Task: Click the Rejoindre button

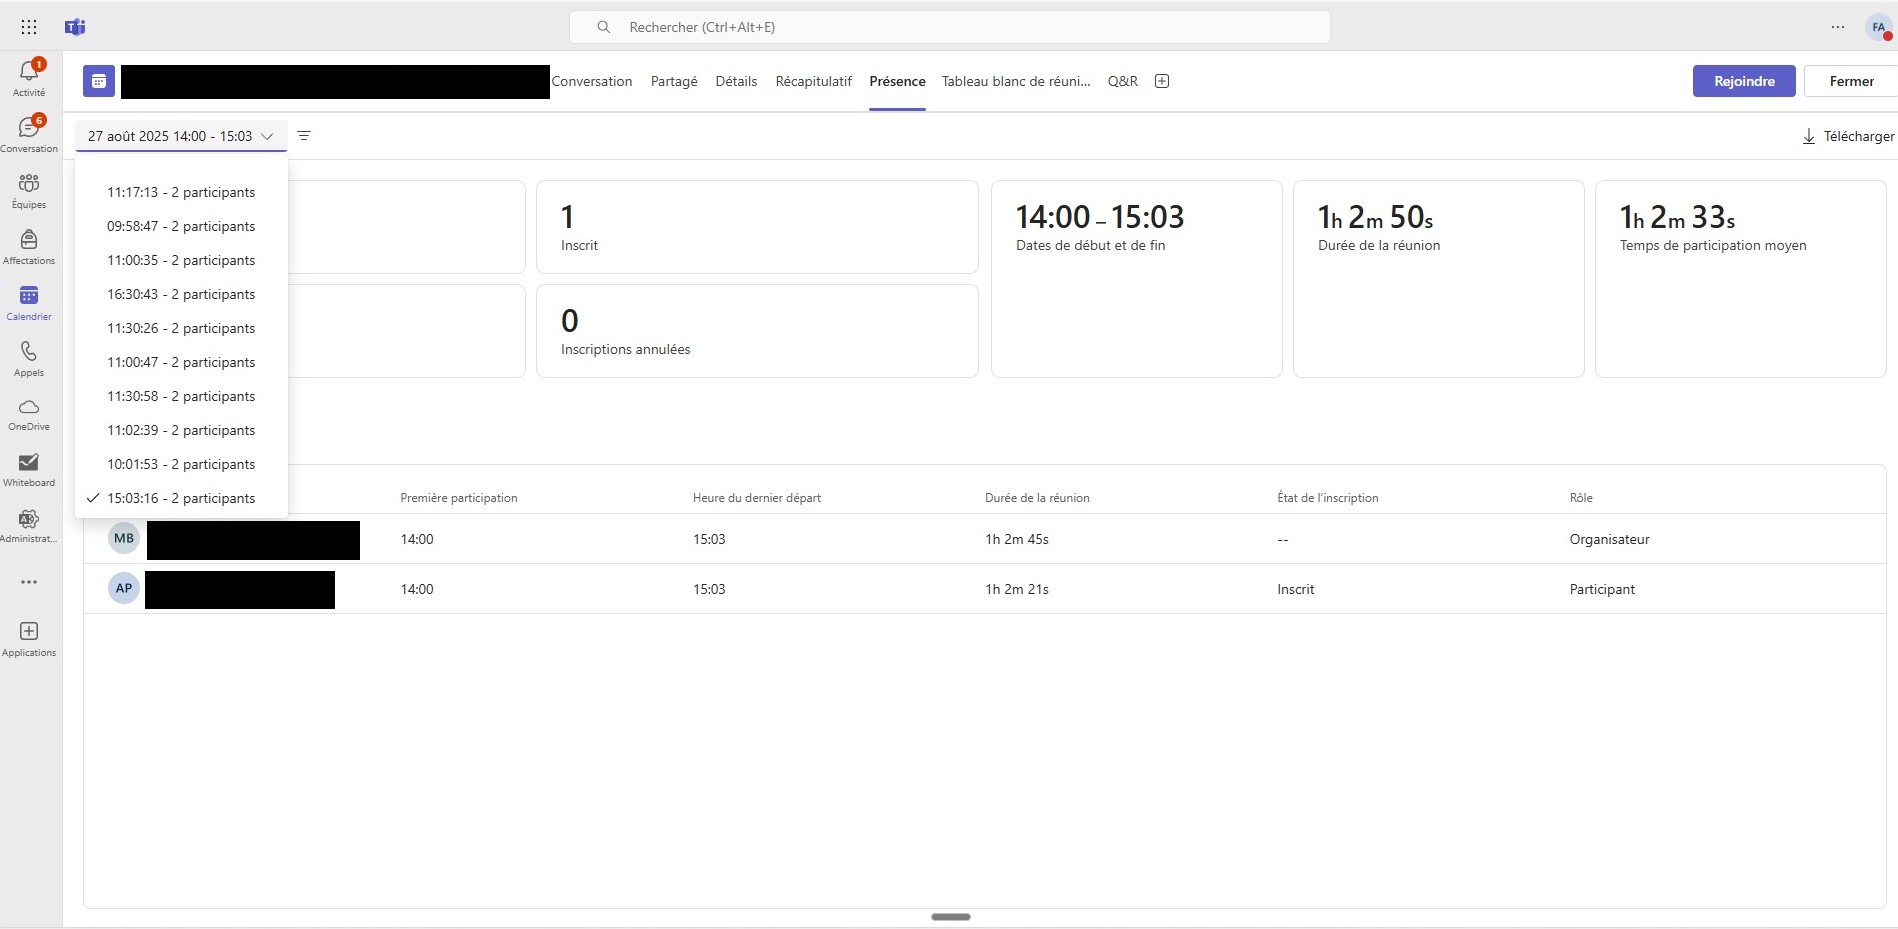Action: click(1744, 81)
